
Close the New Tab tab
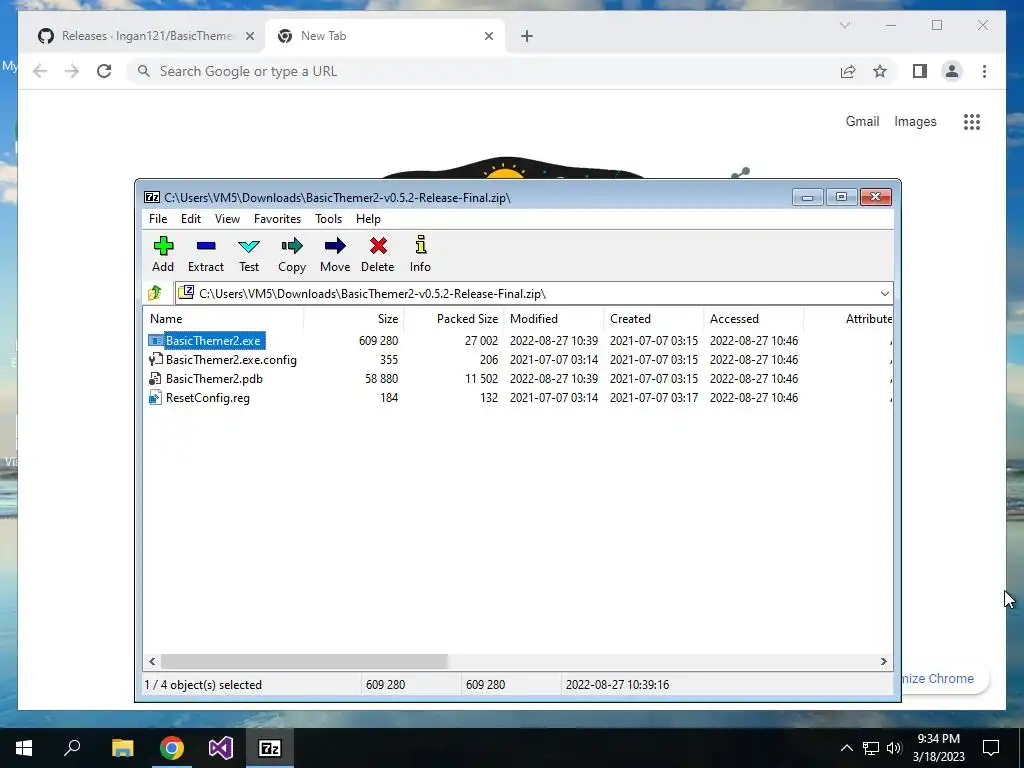[489, 36]
